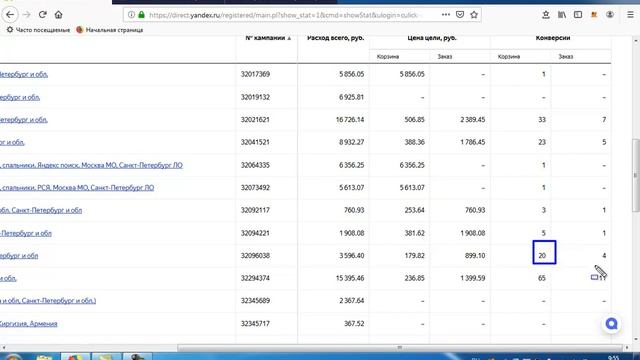This screenshot has height=360, width=640.
Task: Select campaign number 32021621
Action: [255, 120]
